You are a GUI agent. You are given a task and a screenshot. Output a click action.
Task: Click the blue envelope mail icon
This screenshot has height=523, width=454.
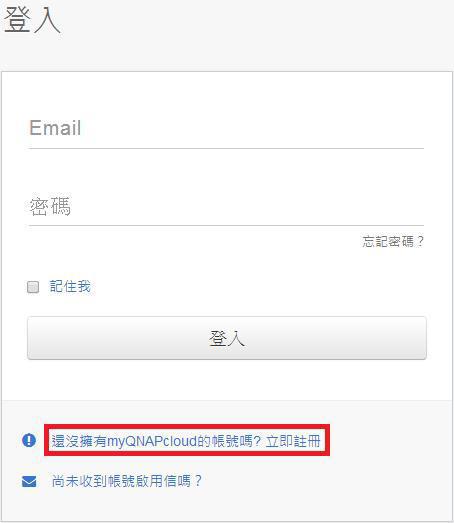29,481
